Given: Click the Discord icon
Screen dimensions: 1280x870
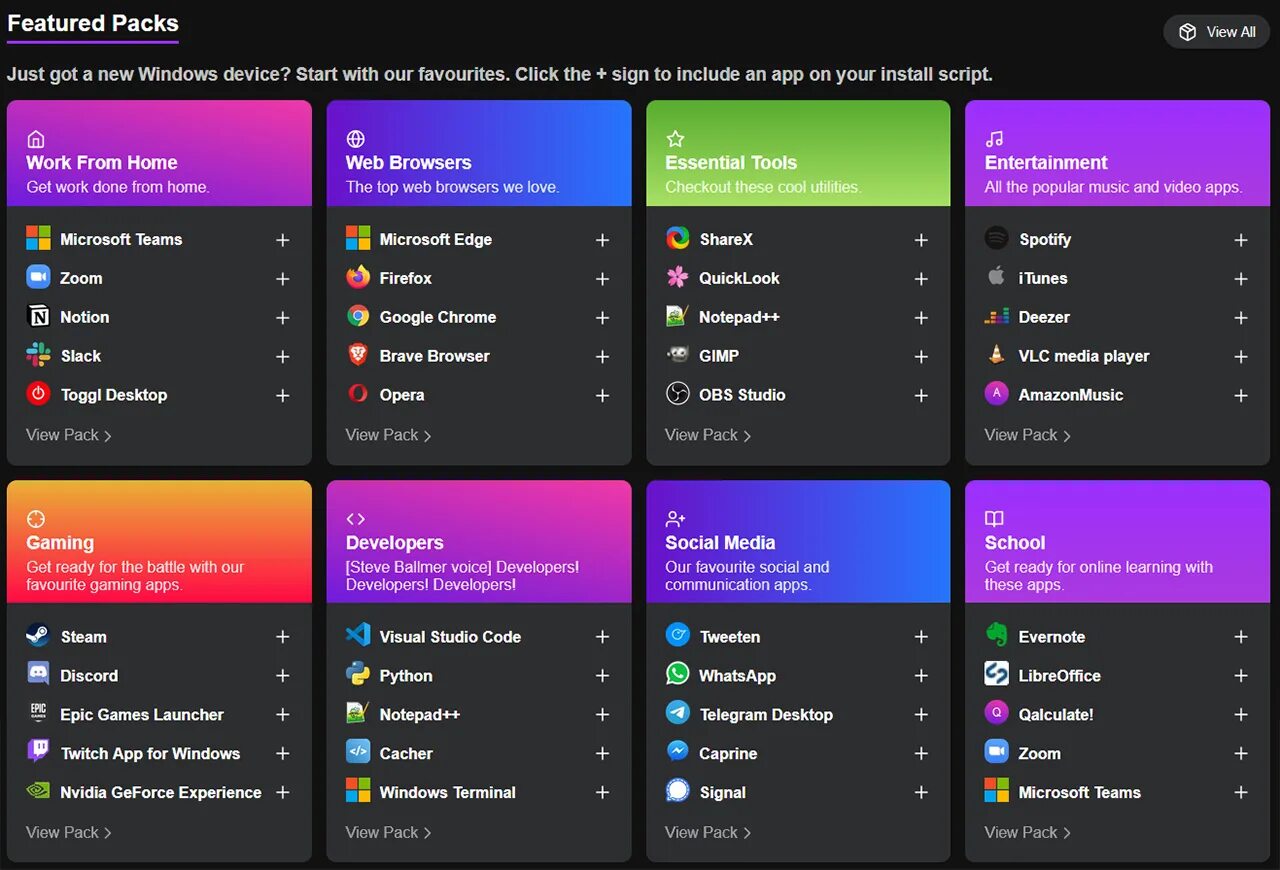Looking at the screenshot, I should click(38, 675).
